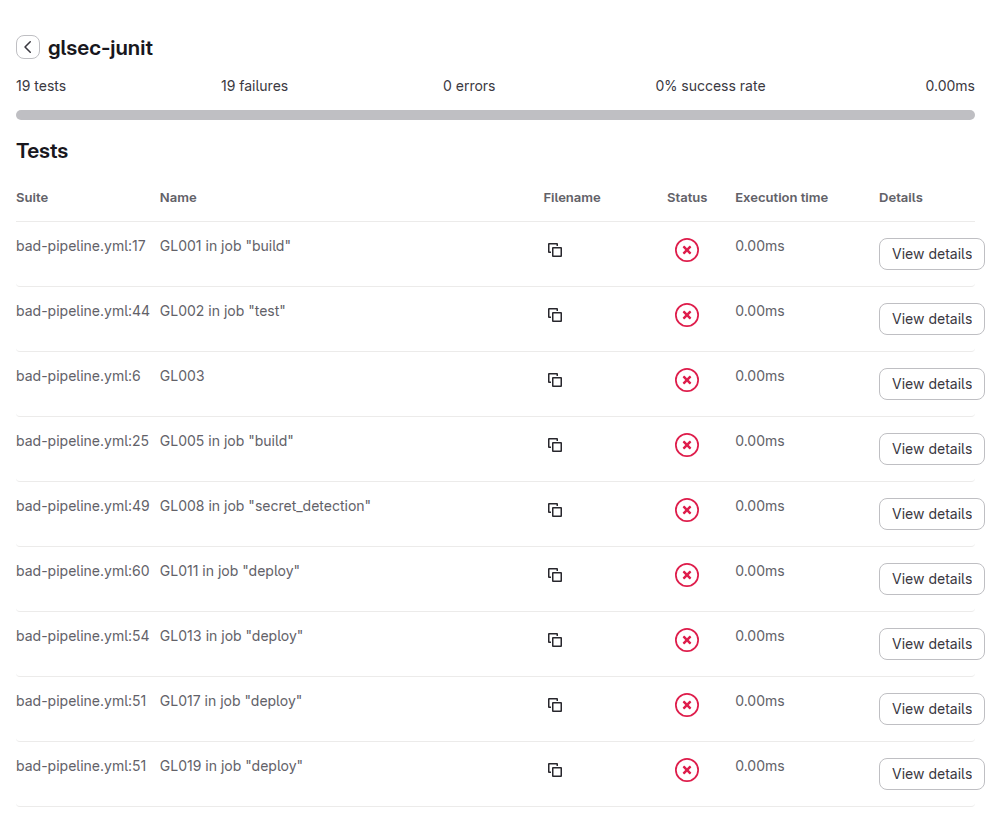Click test name GL017 in job "deploy"
The height and width of the screenshot is (832, 991).
(x=231, y=701)
